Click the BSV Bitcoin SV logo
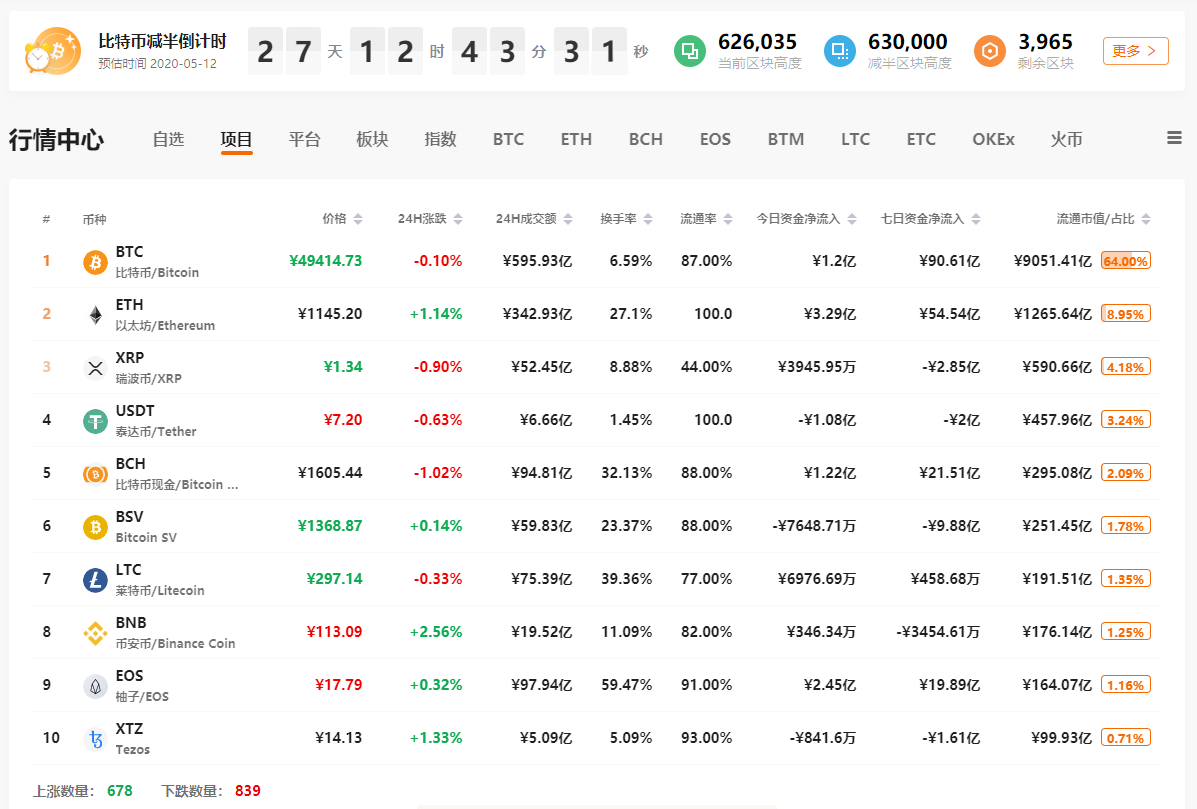 coord(95,527)
